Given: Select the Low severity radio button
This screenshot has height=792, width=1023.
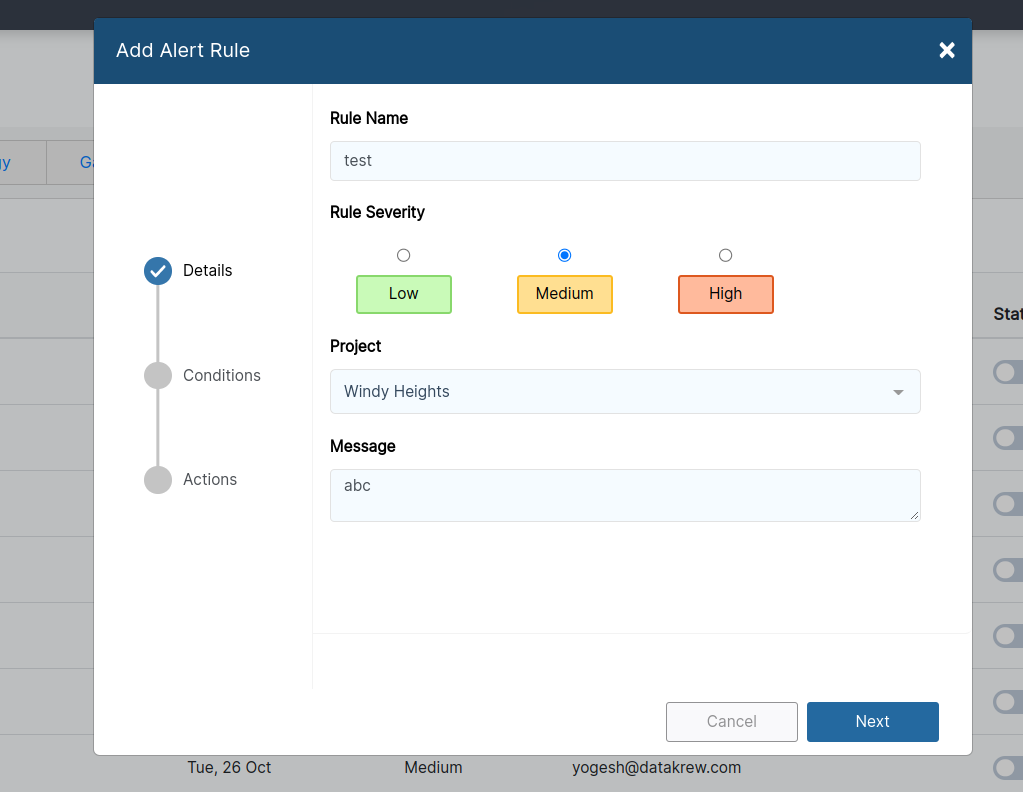Looking at the screenshot, I should pos(403,255).
